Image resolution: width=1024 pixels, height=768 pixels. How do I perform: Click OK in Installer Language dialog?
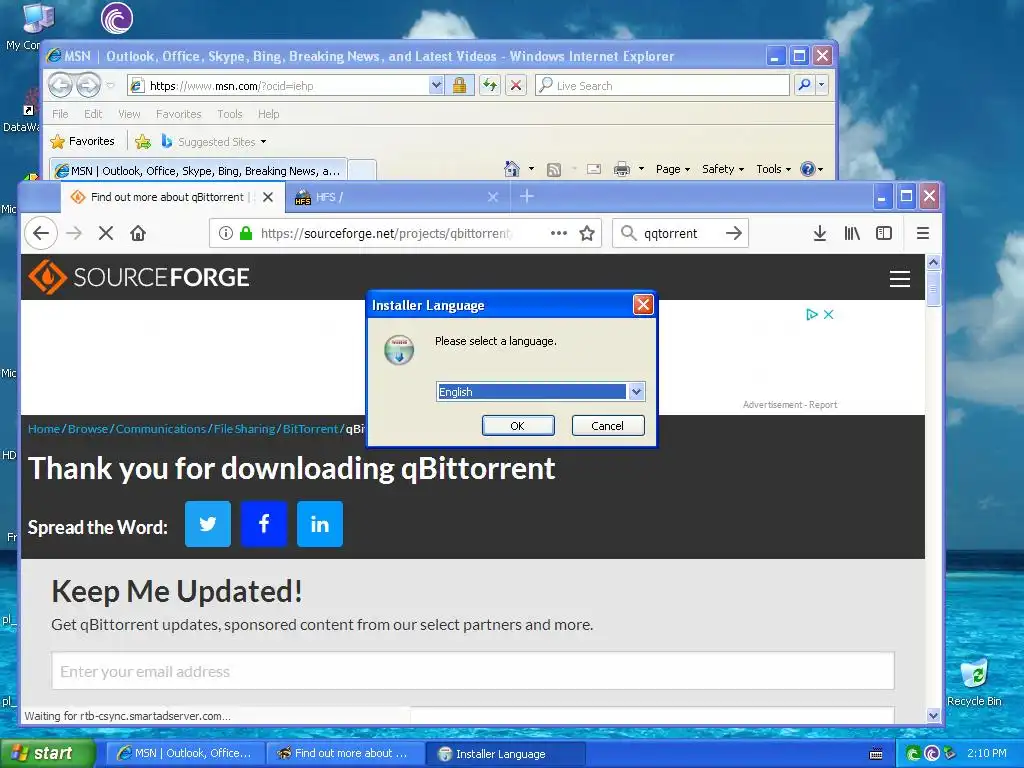518,426
